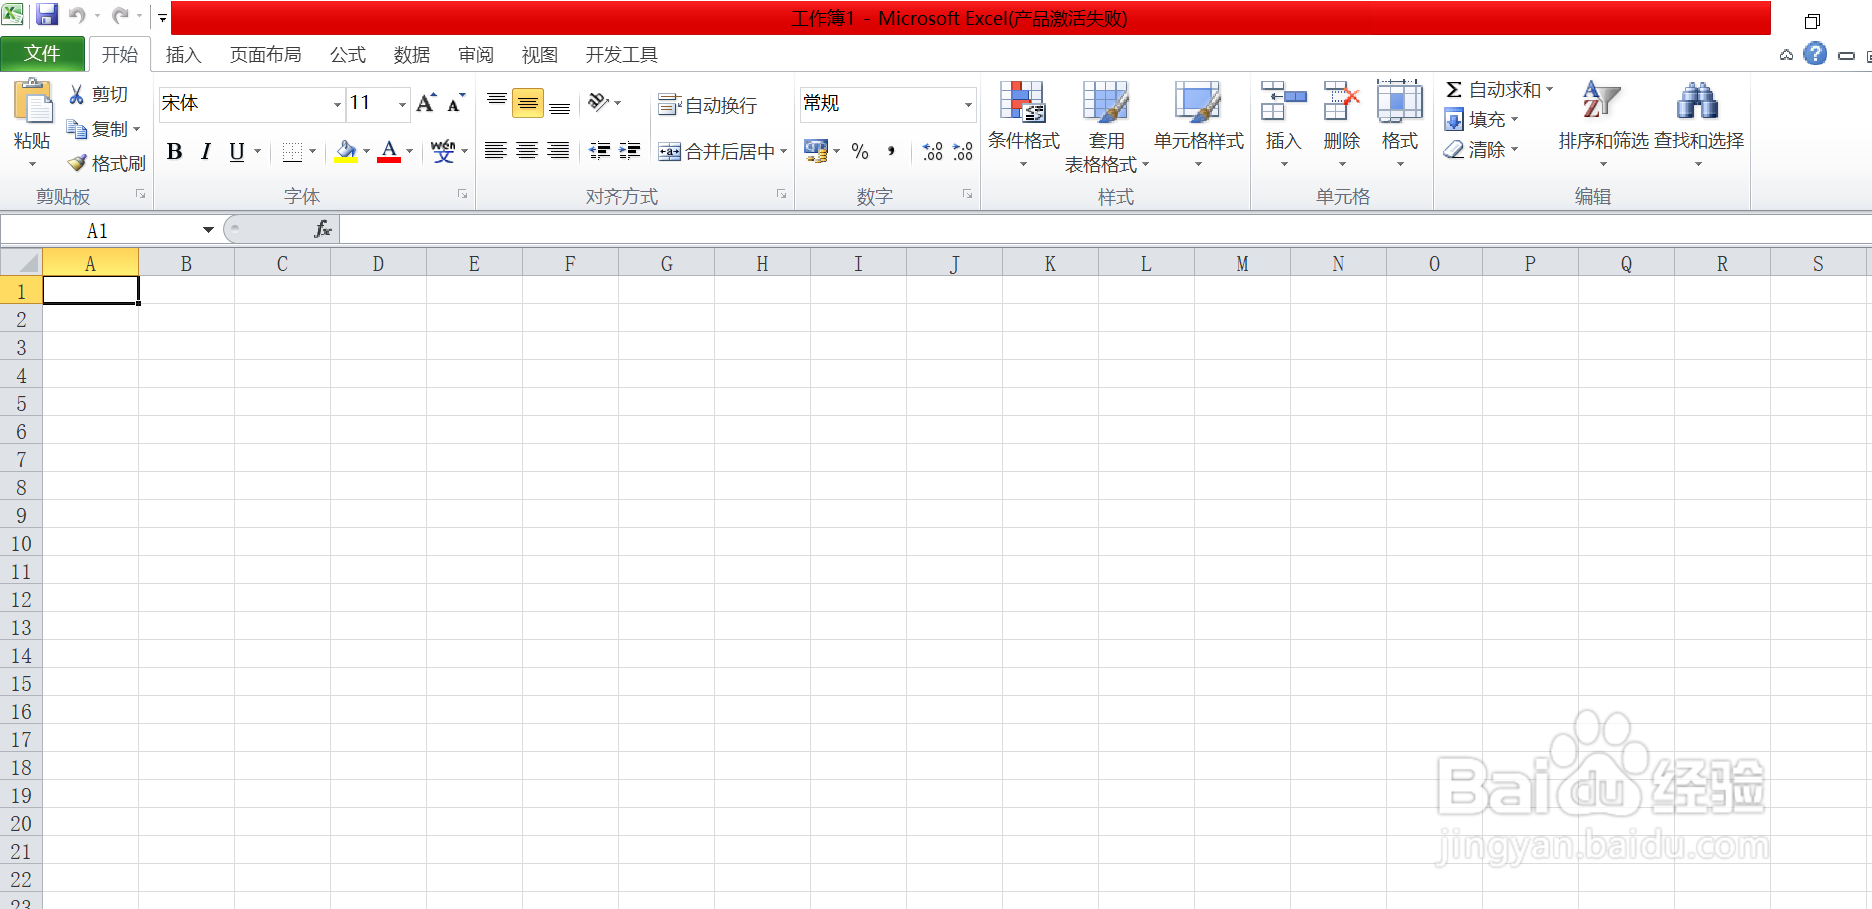Click the Delete cells (删除) icon

(x=1341, y=101)
